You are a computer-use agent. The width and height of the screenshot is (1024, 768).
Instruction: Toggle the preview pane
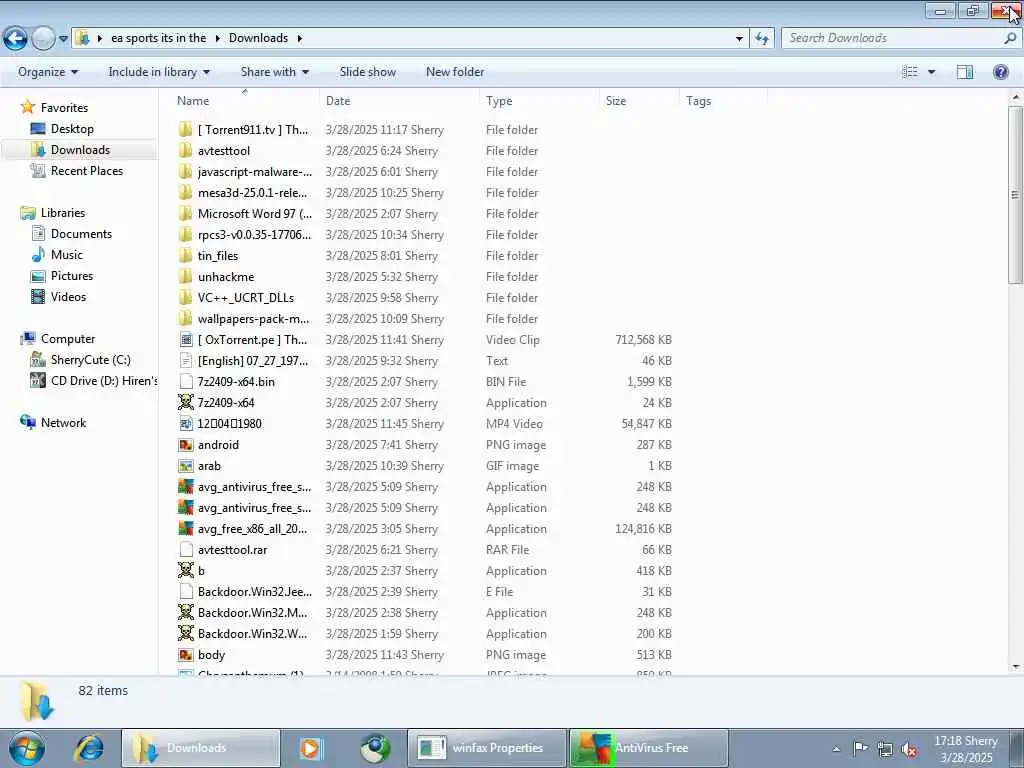[x=965, y=72]
